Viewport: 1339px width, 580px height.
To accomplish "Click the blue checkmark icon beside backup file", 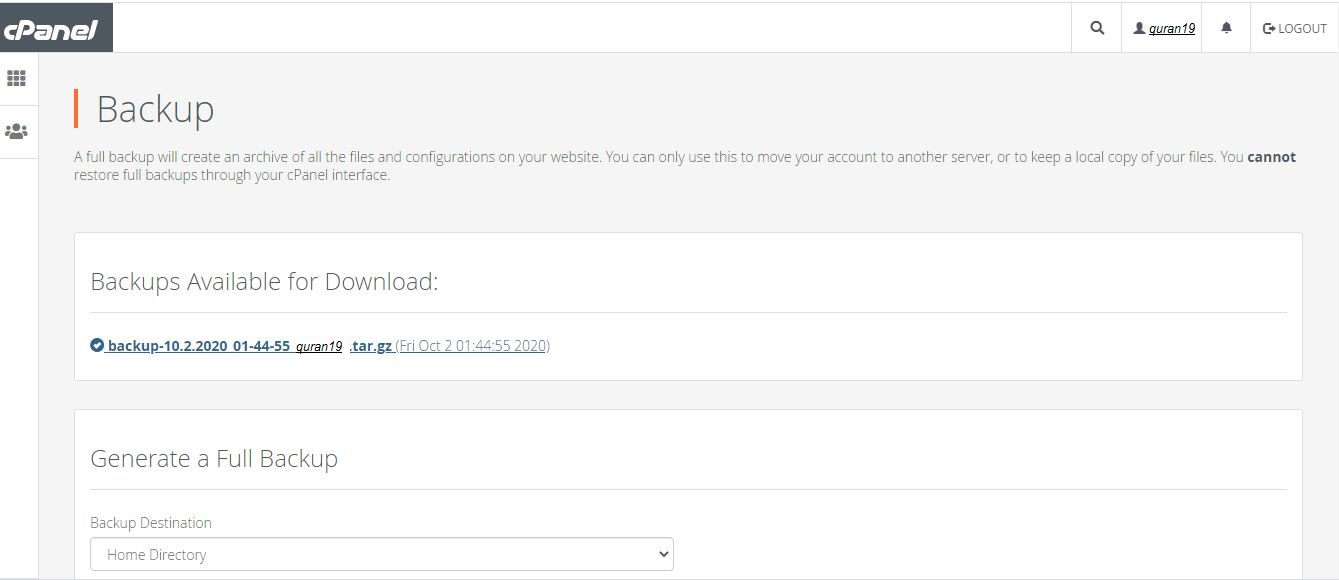I will tap(97, 346).
